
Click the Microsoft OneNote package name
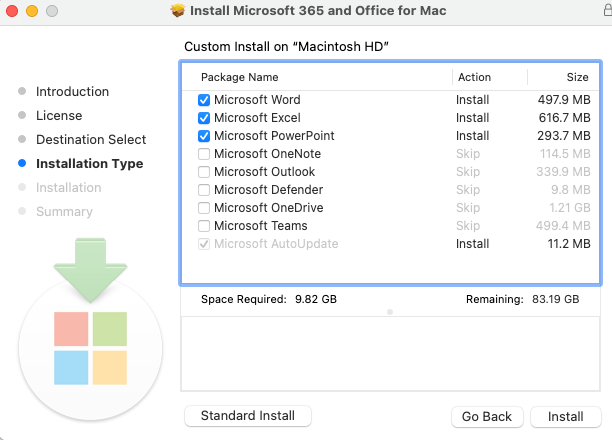click(267, 154)
